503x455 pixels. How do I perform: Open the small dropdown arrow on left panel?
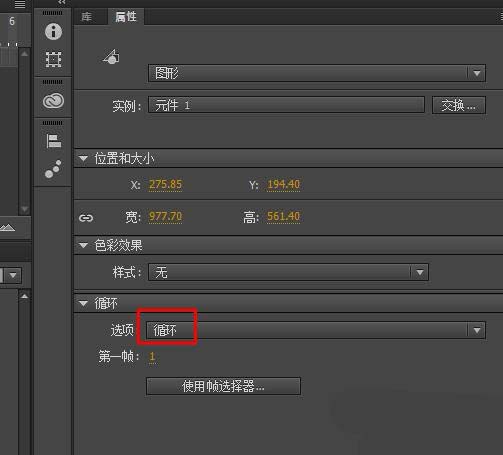[x=13, y=275]
